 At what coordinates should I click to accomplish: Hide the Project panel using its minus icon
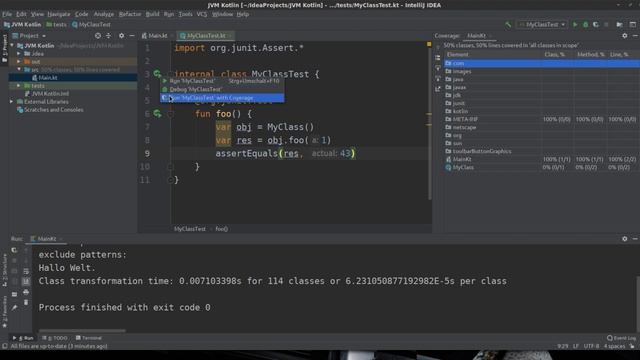(x=132, y=36)
